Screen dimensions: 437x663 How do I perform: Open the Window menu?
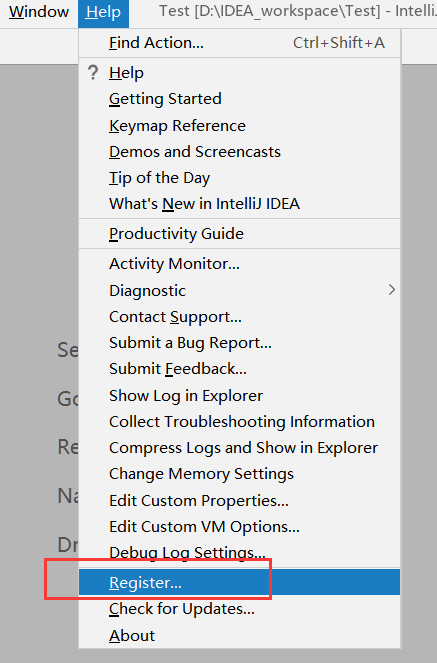[x=39, y=12]
